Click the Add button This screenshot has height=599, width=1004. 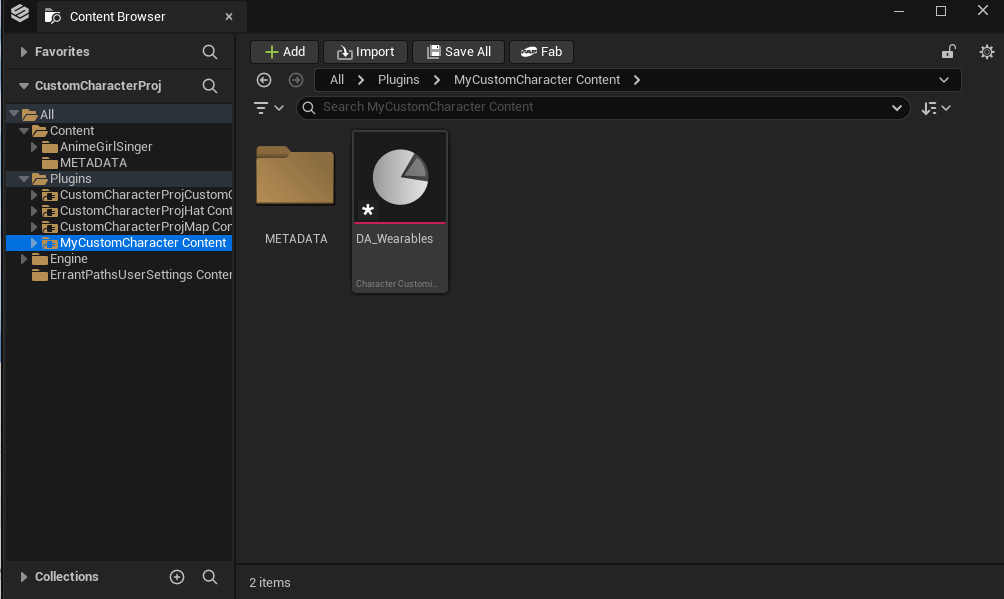[284, 52]
